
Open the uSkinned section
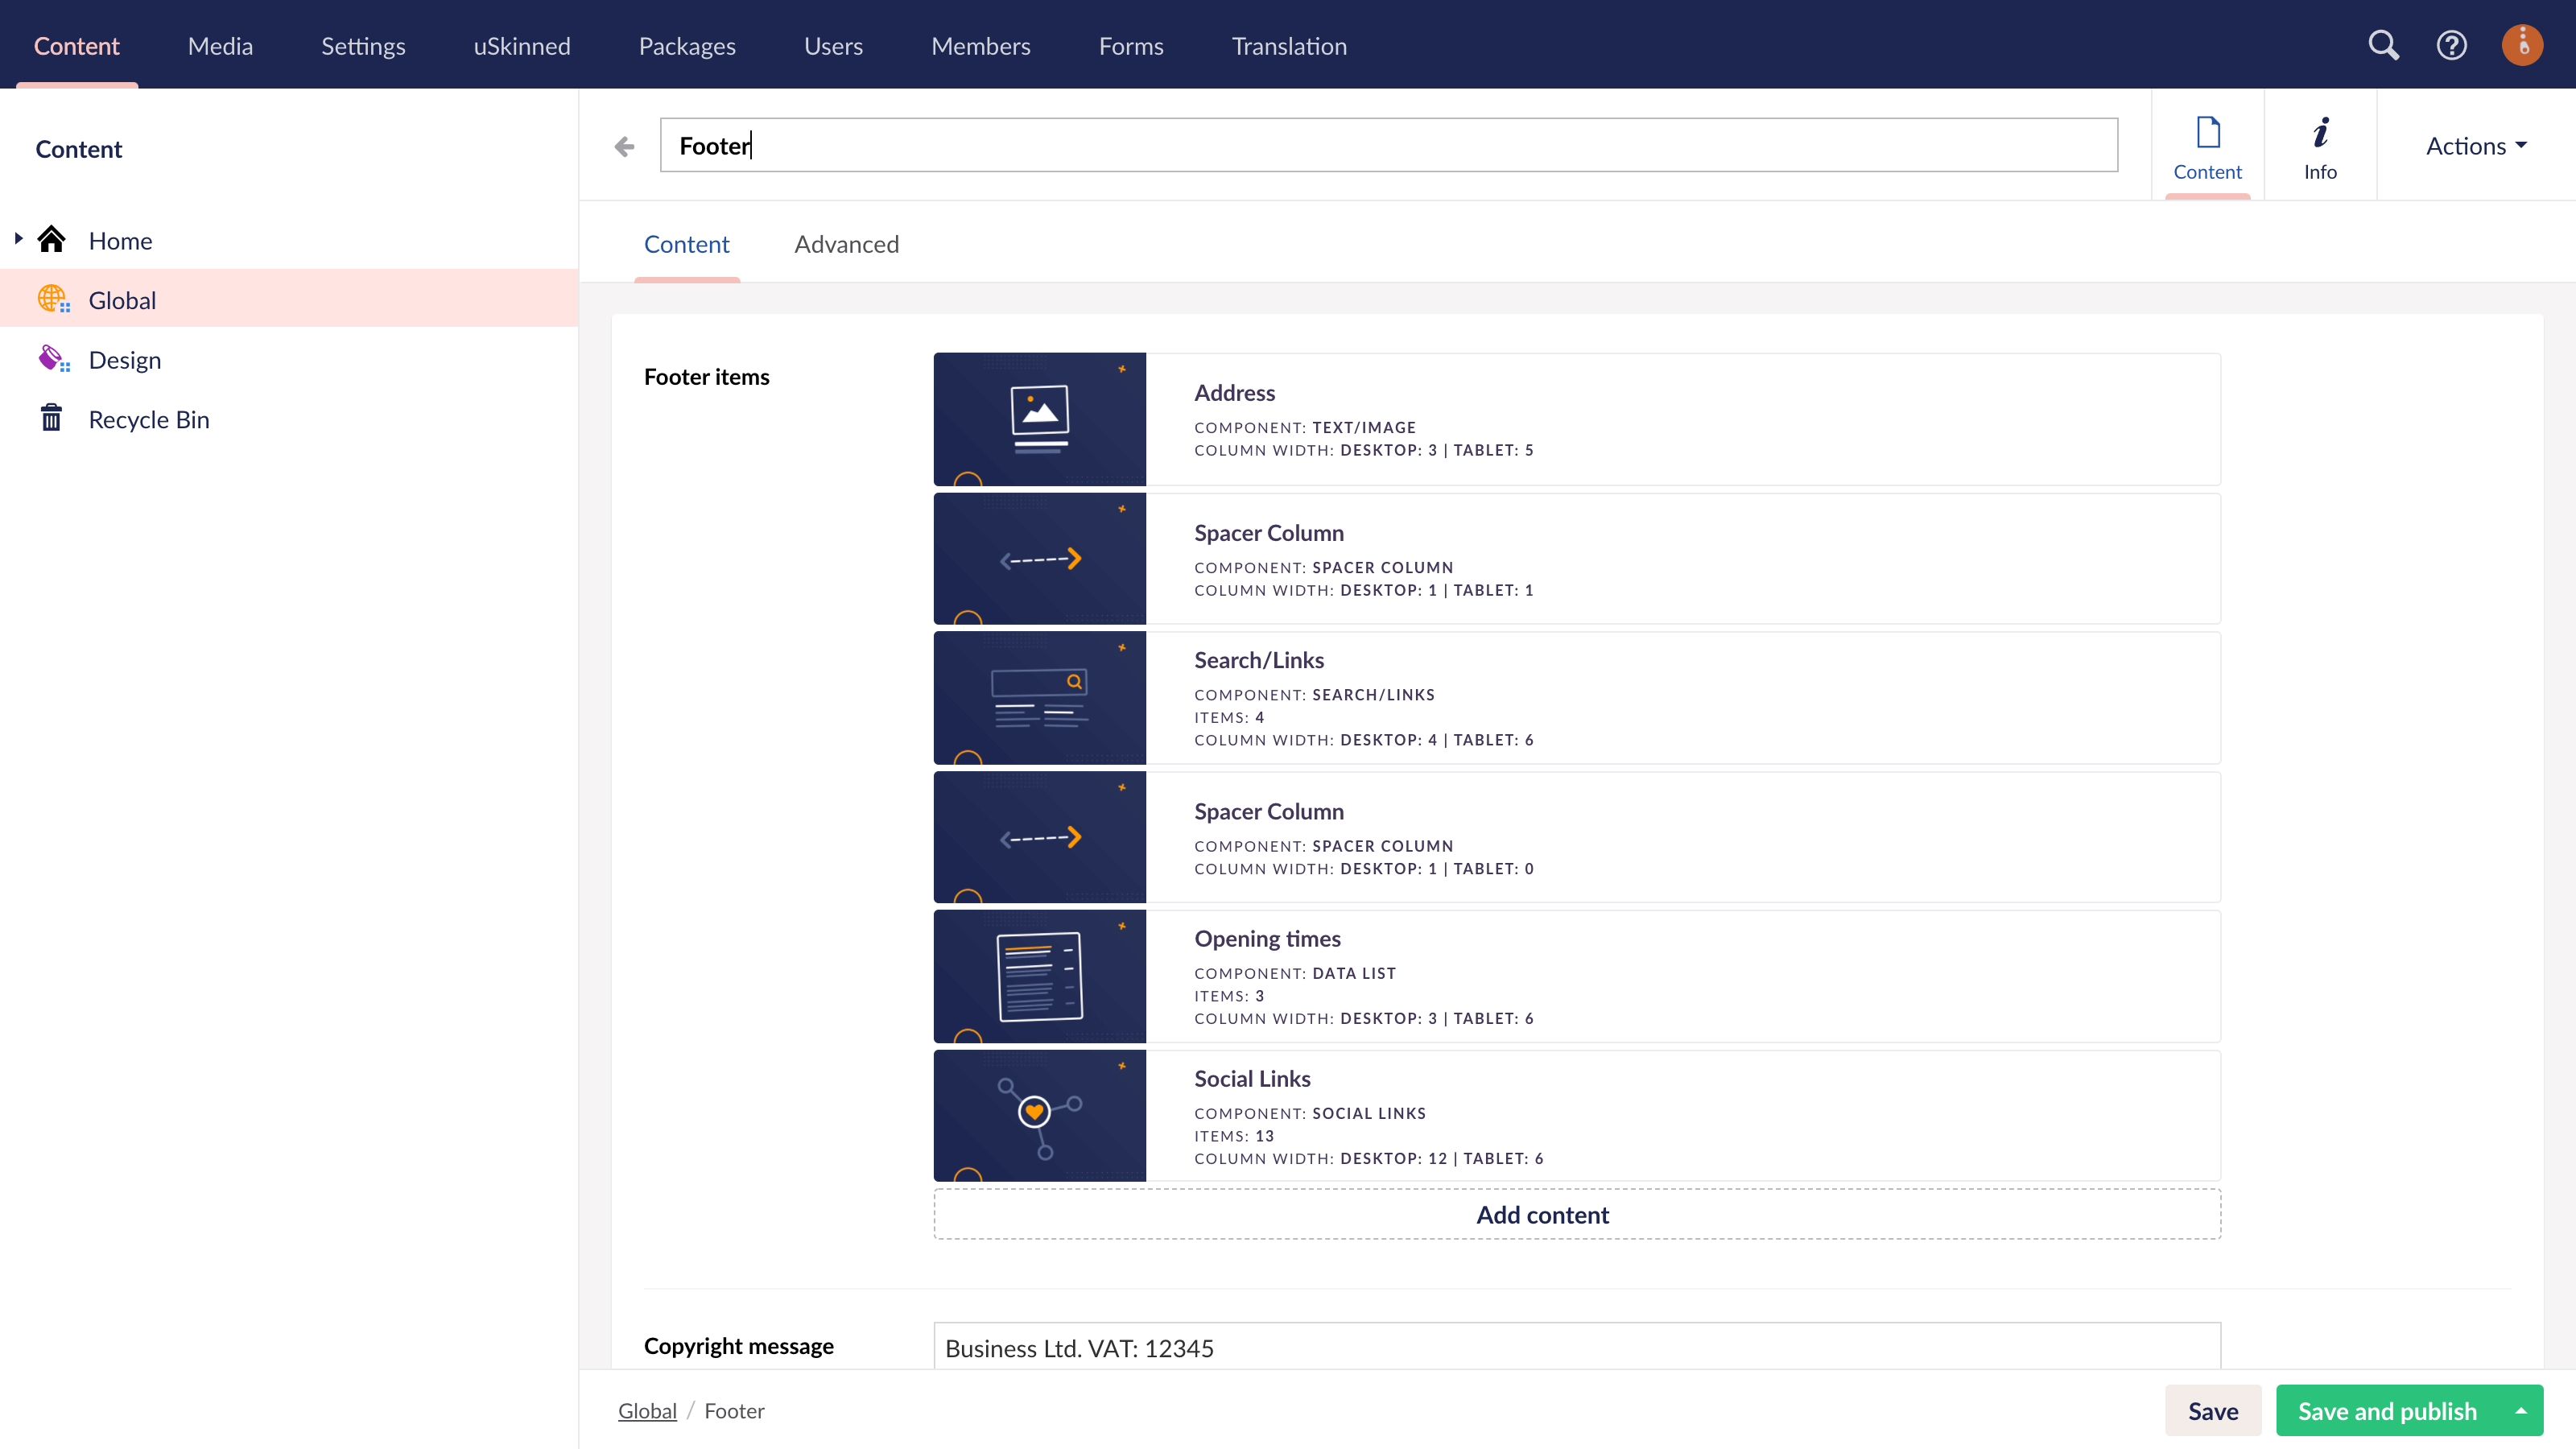tap(521, 46)
